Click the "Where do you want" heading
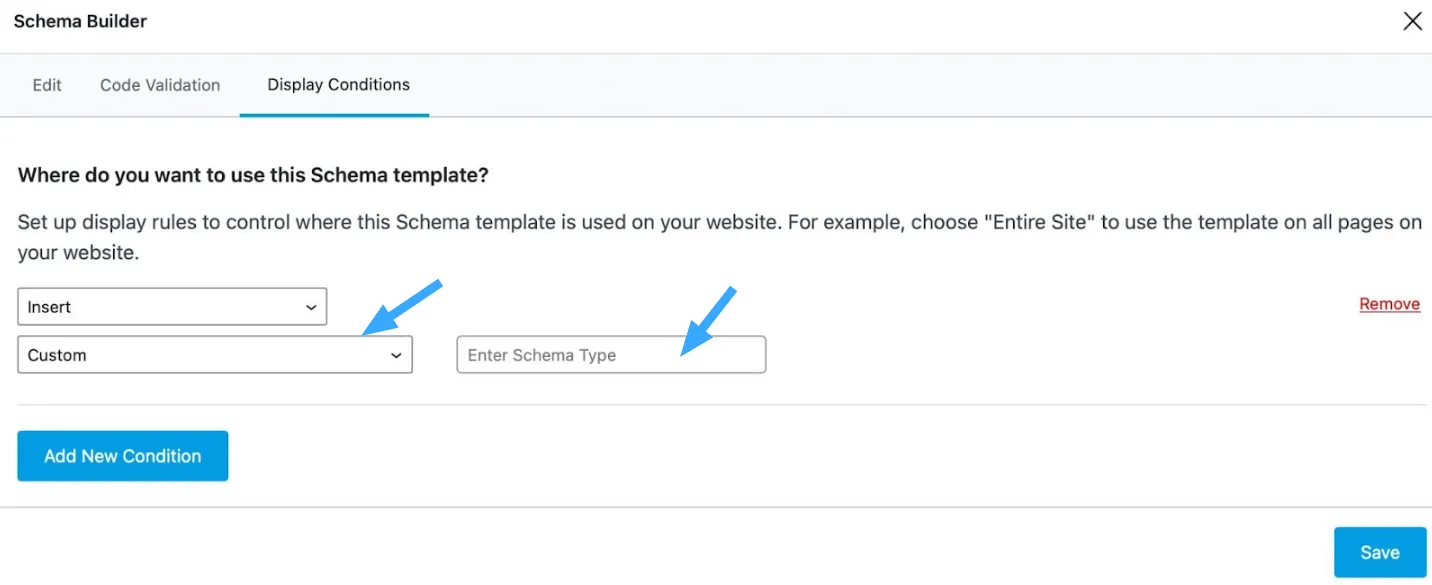Image resolution: width=1432 pixels, height=585 pixels. tap(253, 175)
